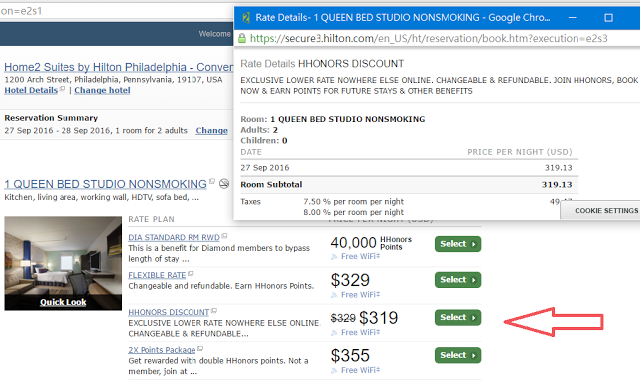
Task: Click the non-smoking icon beside room title
Action: (x=224, y=184)
